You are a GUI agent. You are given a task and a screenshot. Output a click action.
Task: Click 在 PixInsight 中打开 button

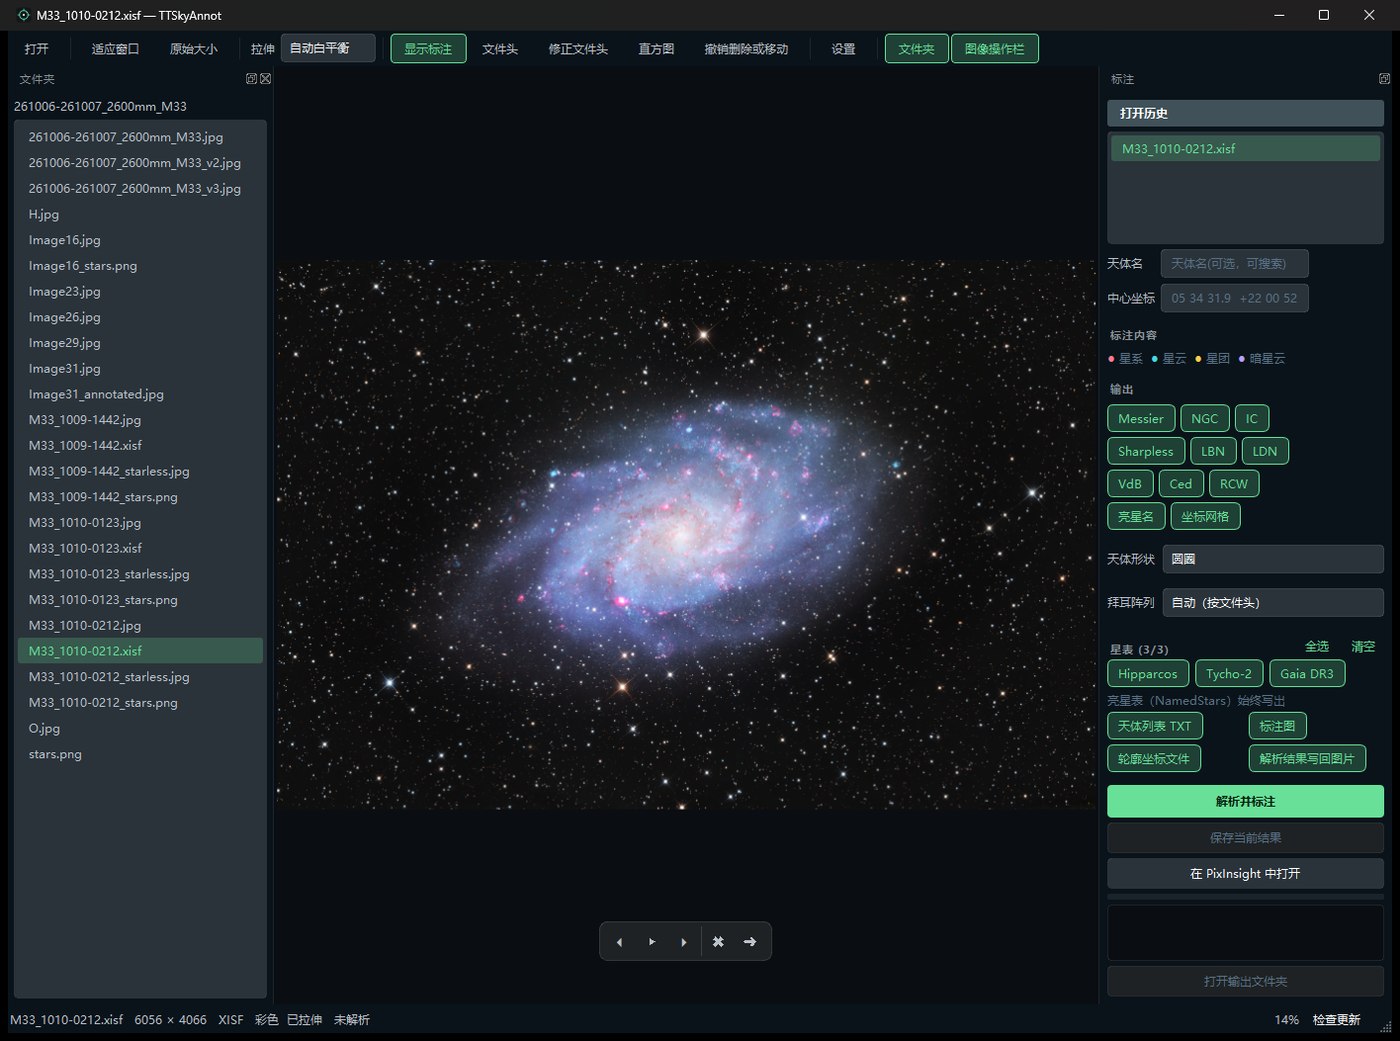point(1245,874)
